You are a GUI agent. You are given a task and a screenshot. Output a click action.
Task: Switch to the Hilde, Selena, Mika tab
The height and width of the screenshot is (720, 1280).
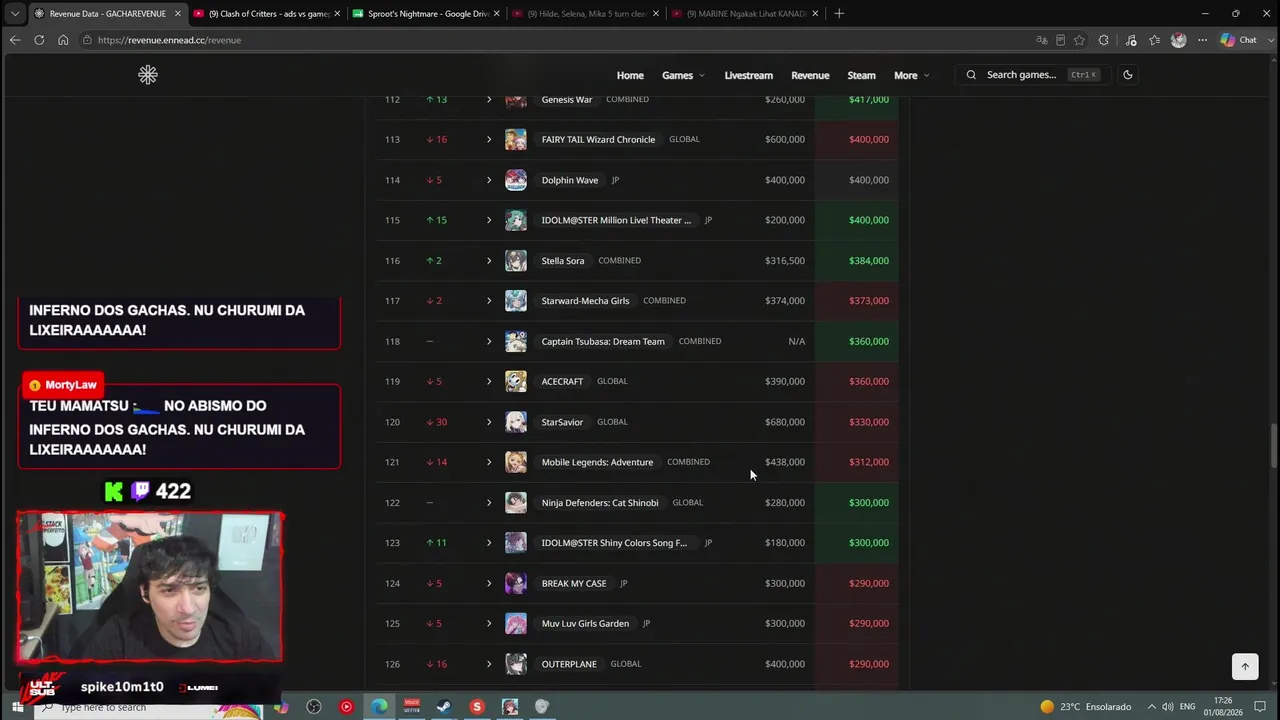click(x=586, y=14)
